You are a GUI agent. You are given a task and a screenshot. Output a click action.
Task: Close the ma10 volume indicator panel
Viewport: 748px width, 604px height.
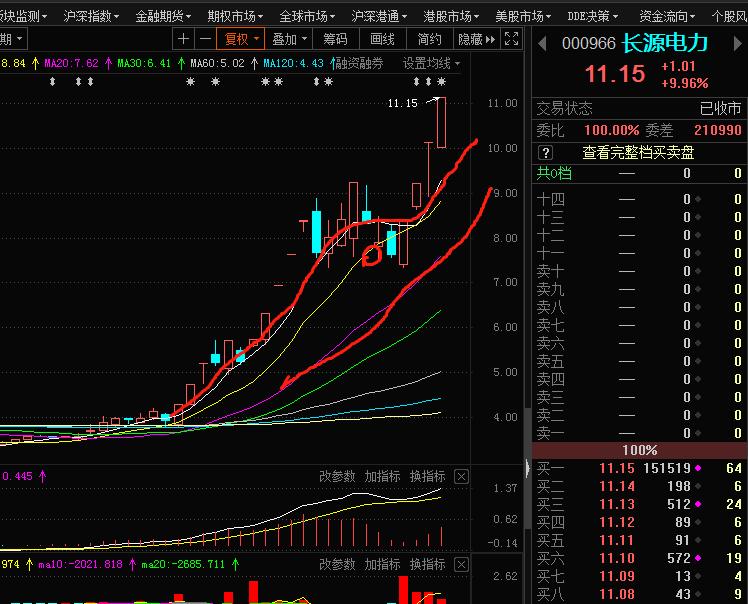(461, 564)
